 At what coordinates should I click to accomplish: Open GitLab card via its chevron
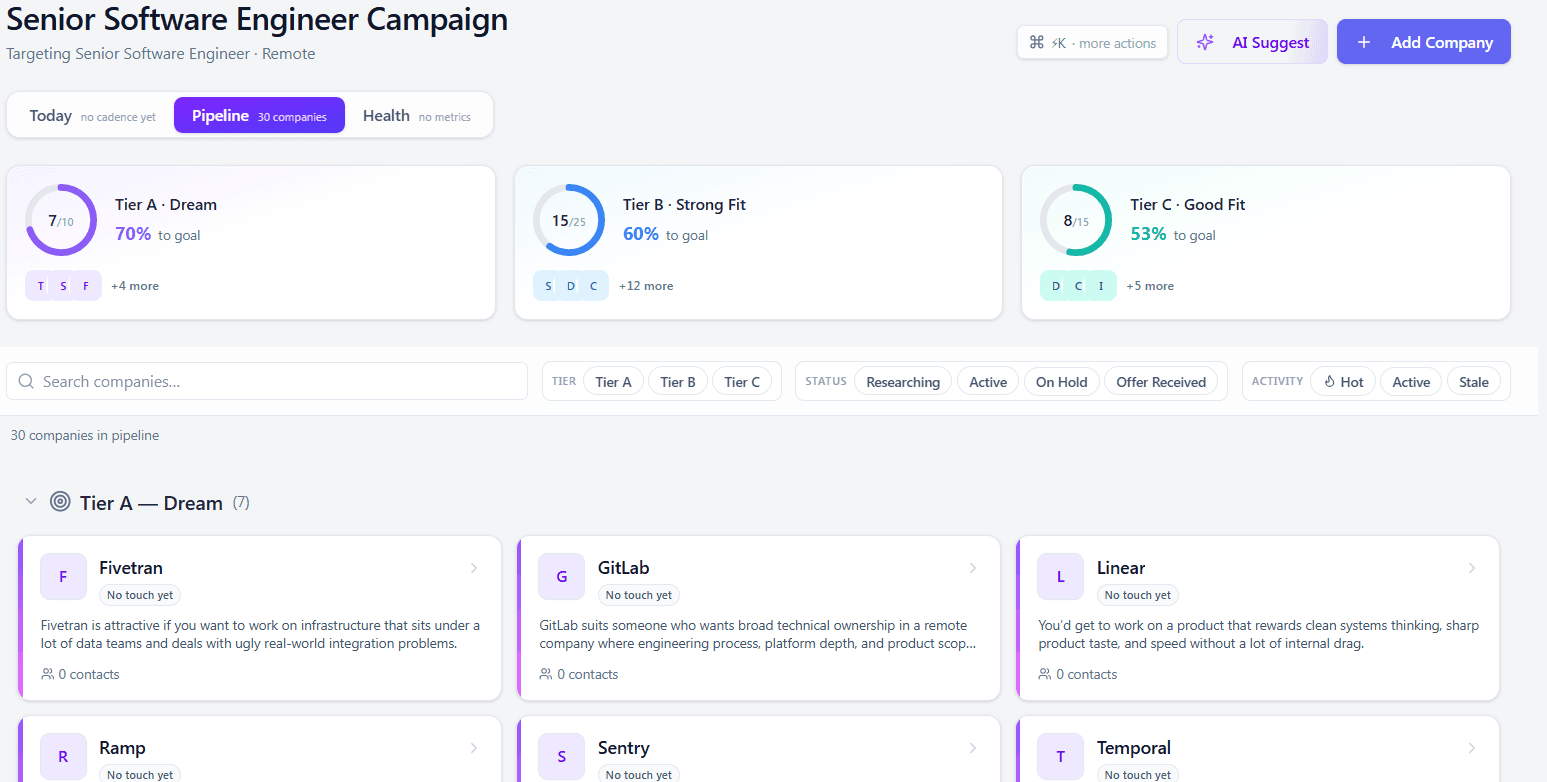972,568
